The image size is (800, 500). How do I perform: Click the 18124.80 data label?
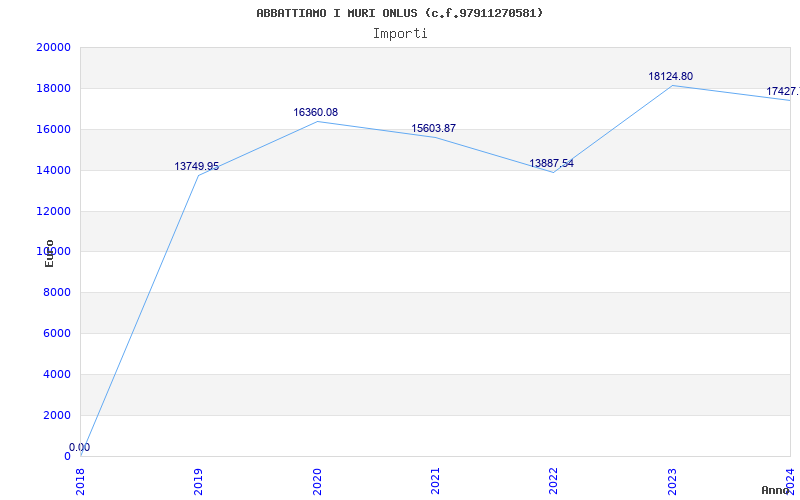pyautogui.click(x=670, y=76)
